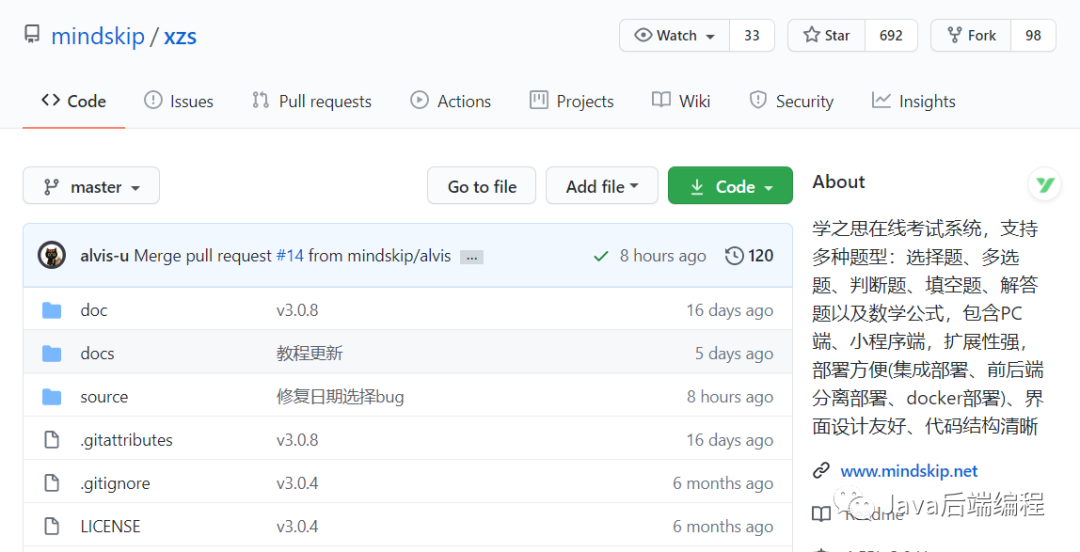Switch to the Code tab
The image size is (1080, 552).
click(x=74, y=101)
